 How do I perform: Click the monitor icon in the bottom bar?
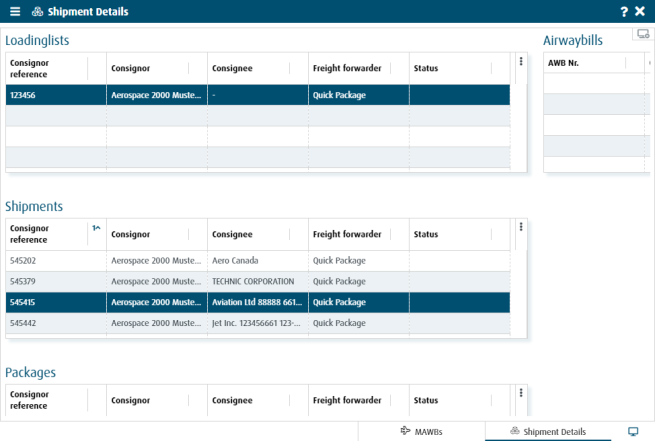pos(633,431)
